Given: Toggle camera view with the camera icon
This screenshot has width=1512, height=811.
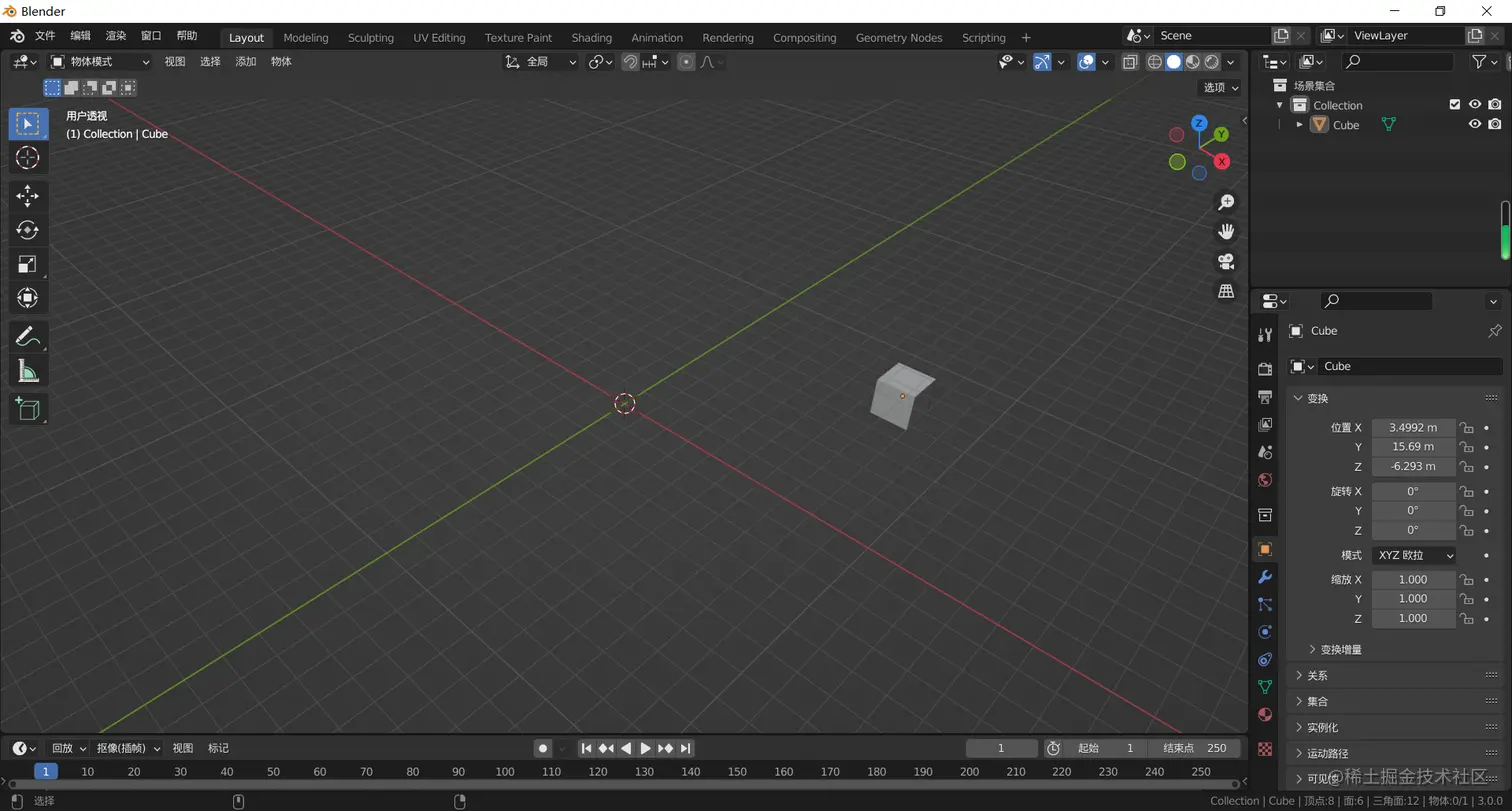Looking at the screenshot, I should coord(1226,262).
